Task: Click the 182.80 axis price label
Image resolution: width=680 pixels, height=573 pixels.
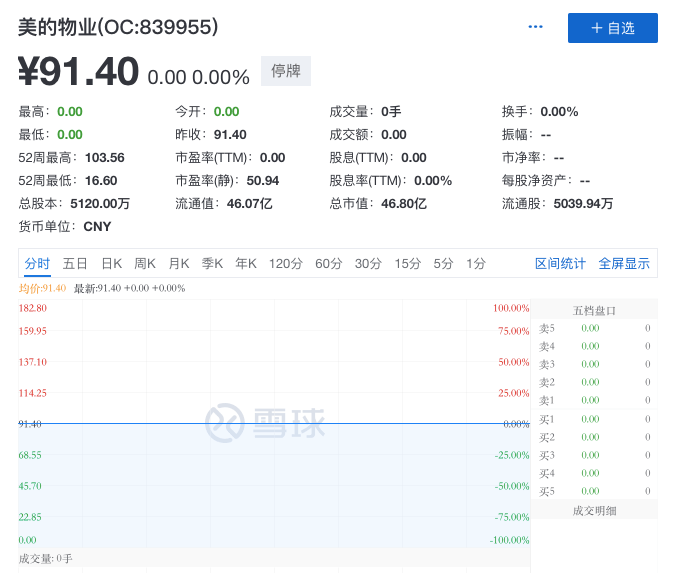Action: [x=33, y=308]
